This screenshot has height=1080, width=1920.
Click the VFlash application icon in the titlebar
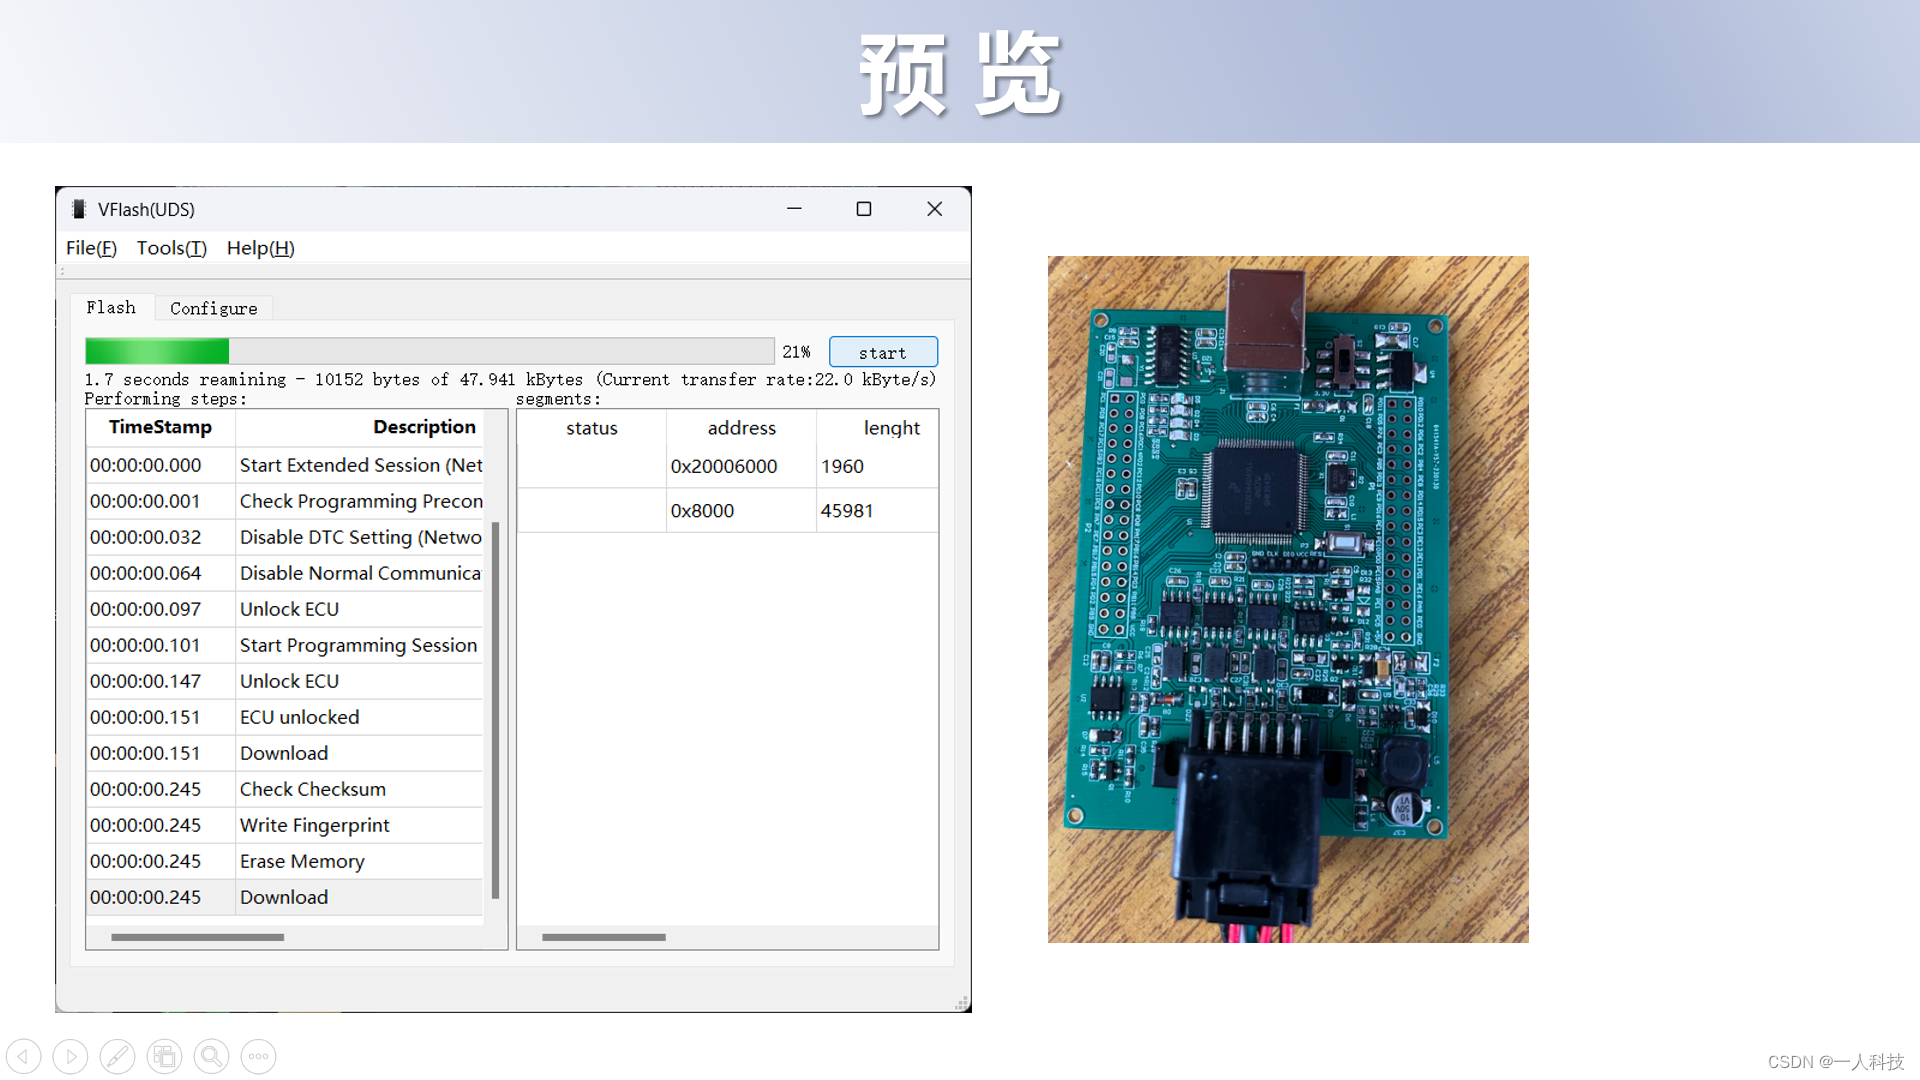[x=79, y=209]
